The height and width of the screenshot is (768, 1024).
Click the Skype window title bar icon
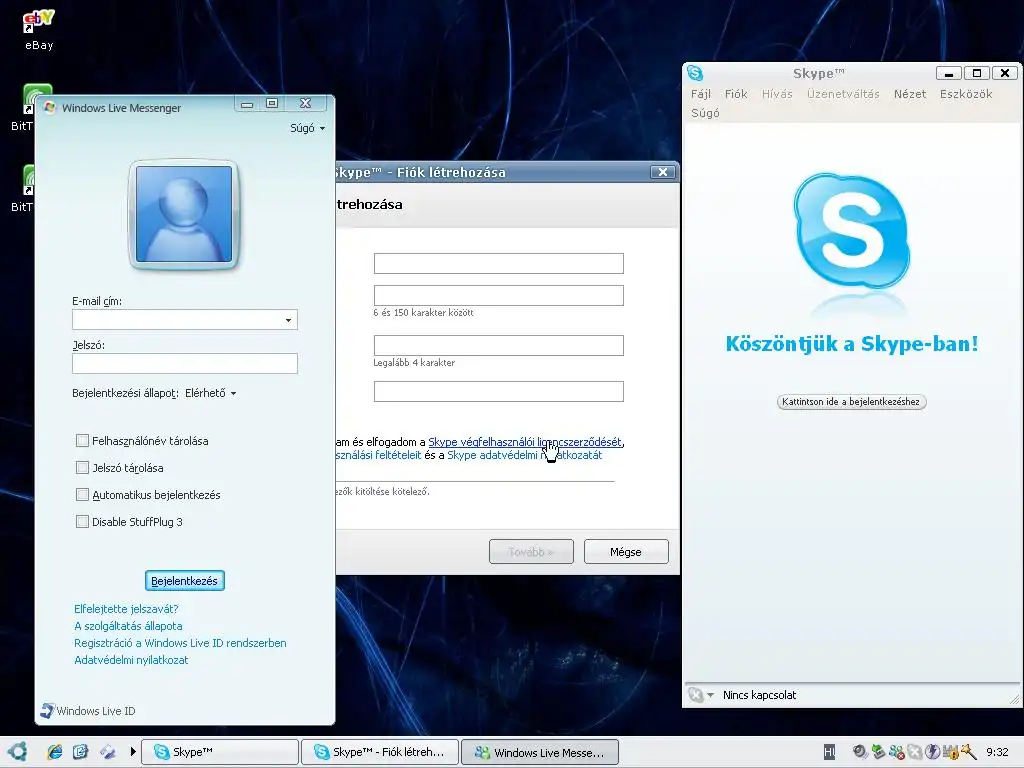click(696, 73)
